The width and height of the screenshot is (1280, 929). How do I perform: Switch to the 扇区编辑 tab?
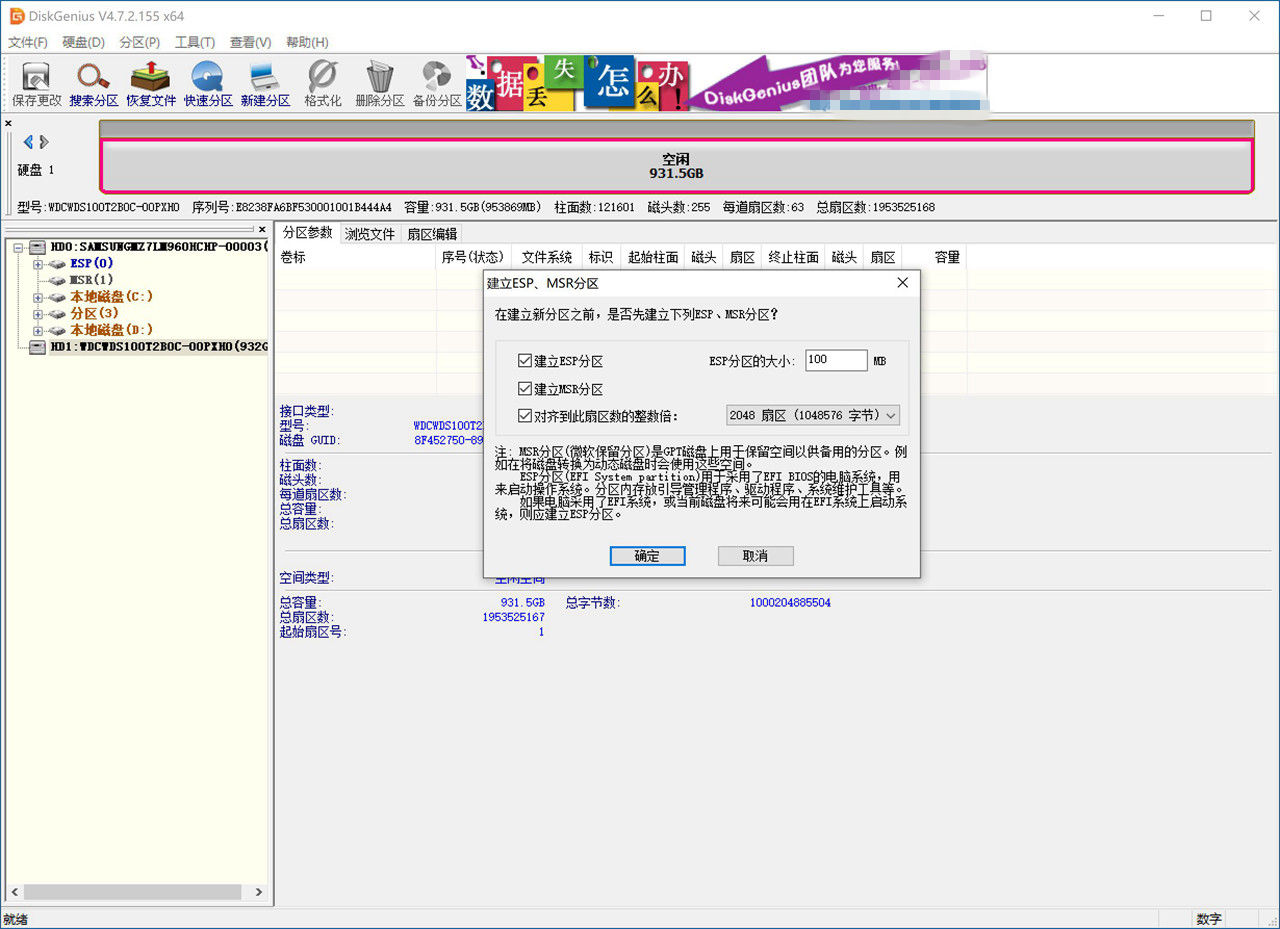click(432, 233)
